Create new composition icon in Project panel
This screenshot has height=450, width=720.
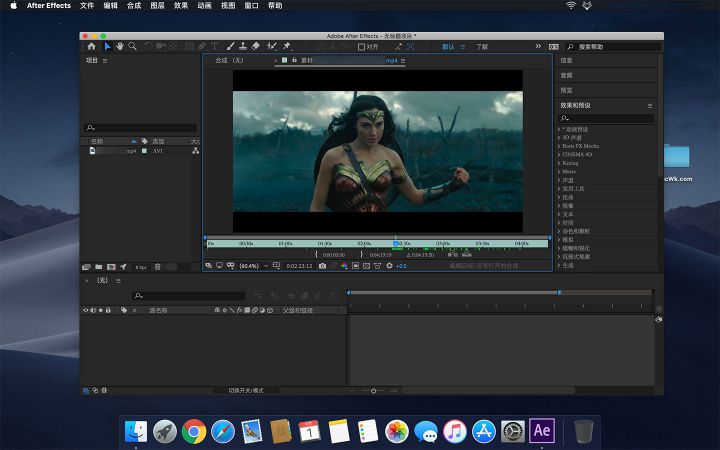111,267
